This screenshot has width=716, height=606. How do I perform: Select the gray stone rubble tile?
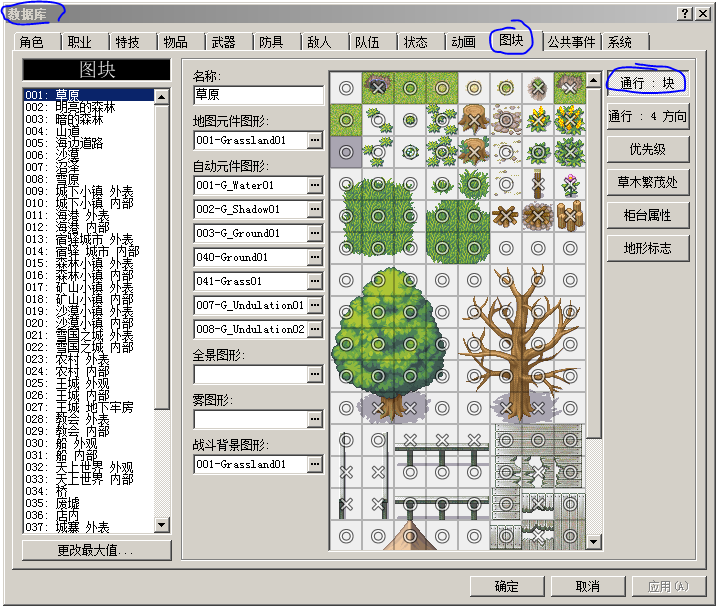coord(506,120)
